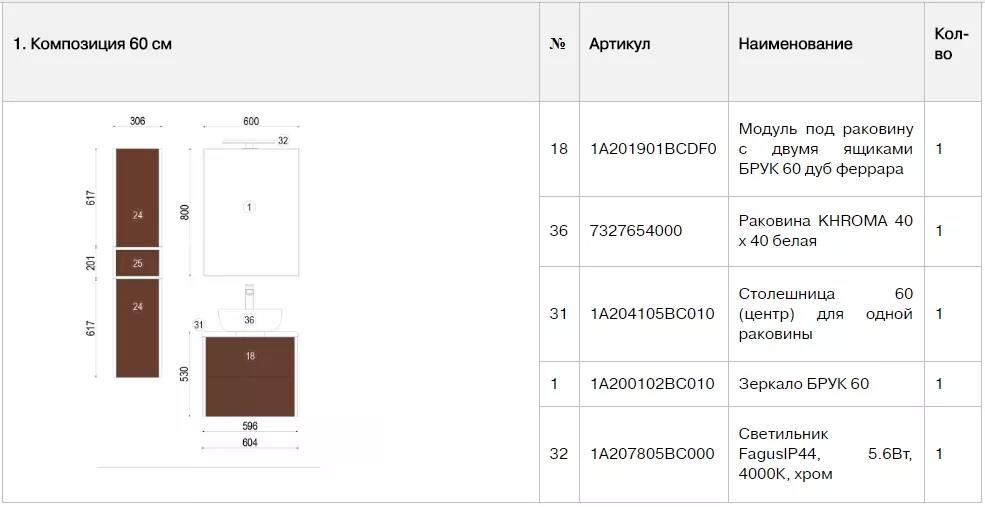Click the "800" height dimension label
The image size is (985, 507).
point(185,213)
